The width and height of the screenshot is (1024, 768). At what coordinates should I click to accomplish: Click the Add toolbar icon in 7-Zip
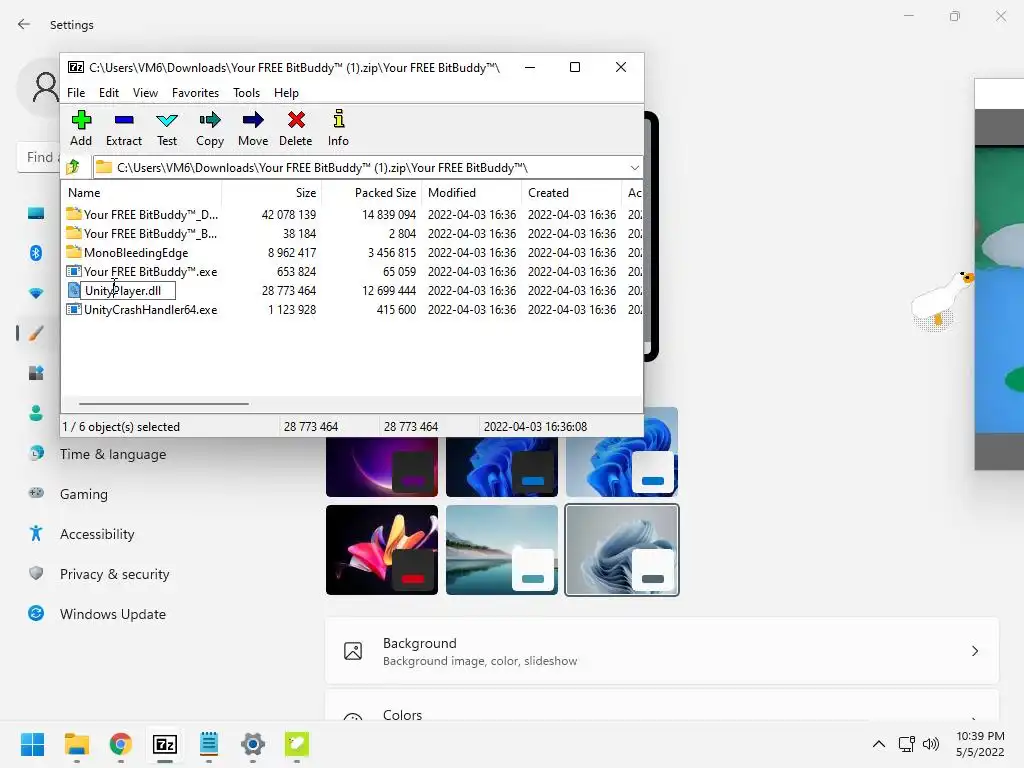pos(81,128)
